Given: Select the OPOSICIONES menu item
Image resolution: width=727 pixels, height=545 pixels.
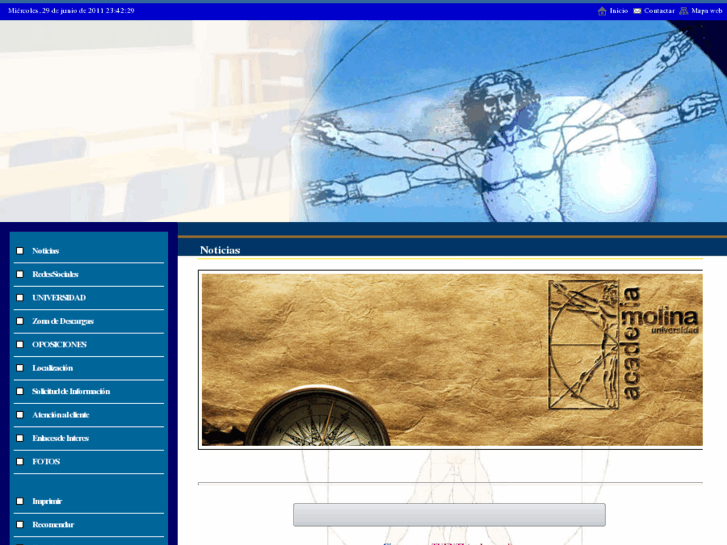Looking at the screenshot, I should [x=59, y=345].
